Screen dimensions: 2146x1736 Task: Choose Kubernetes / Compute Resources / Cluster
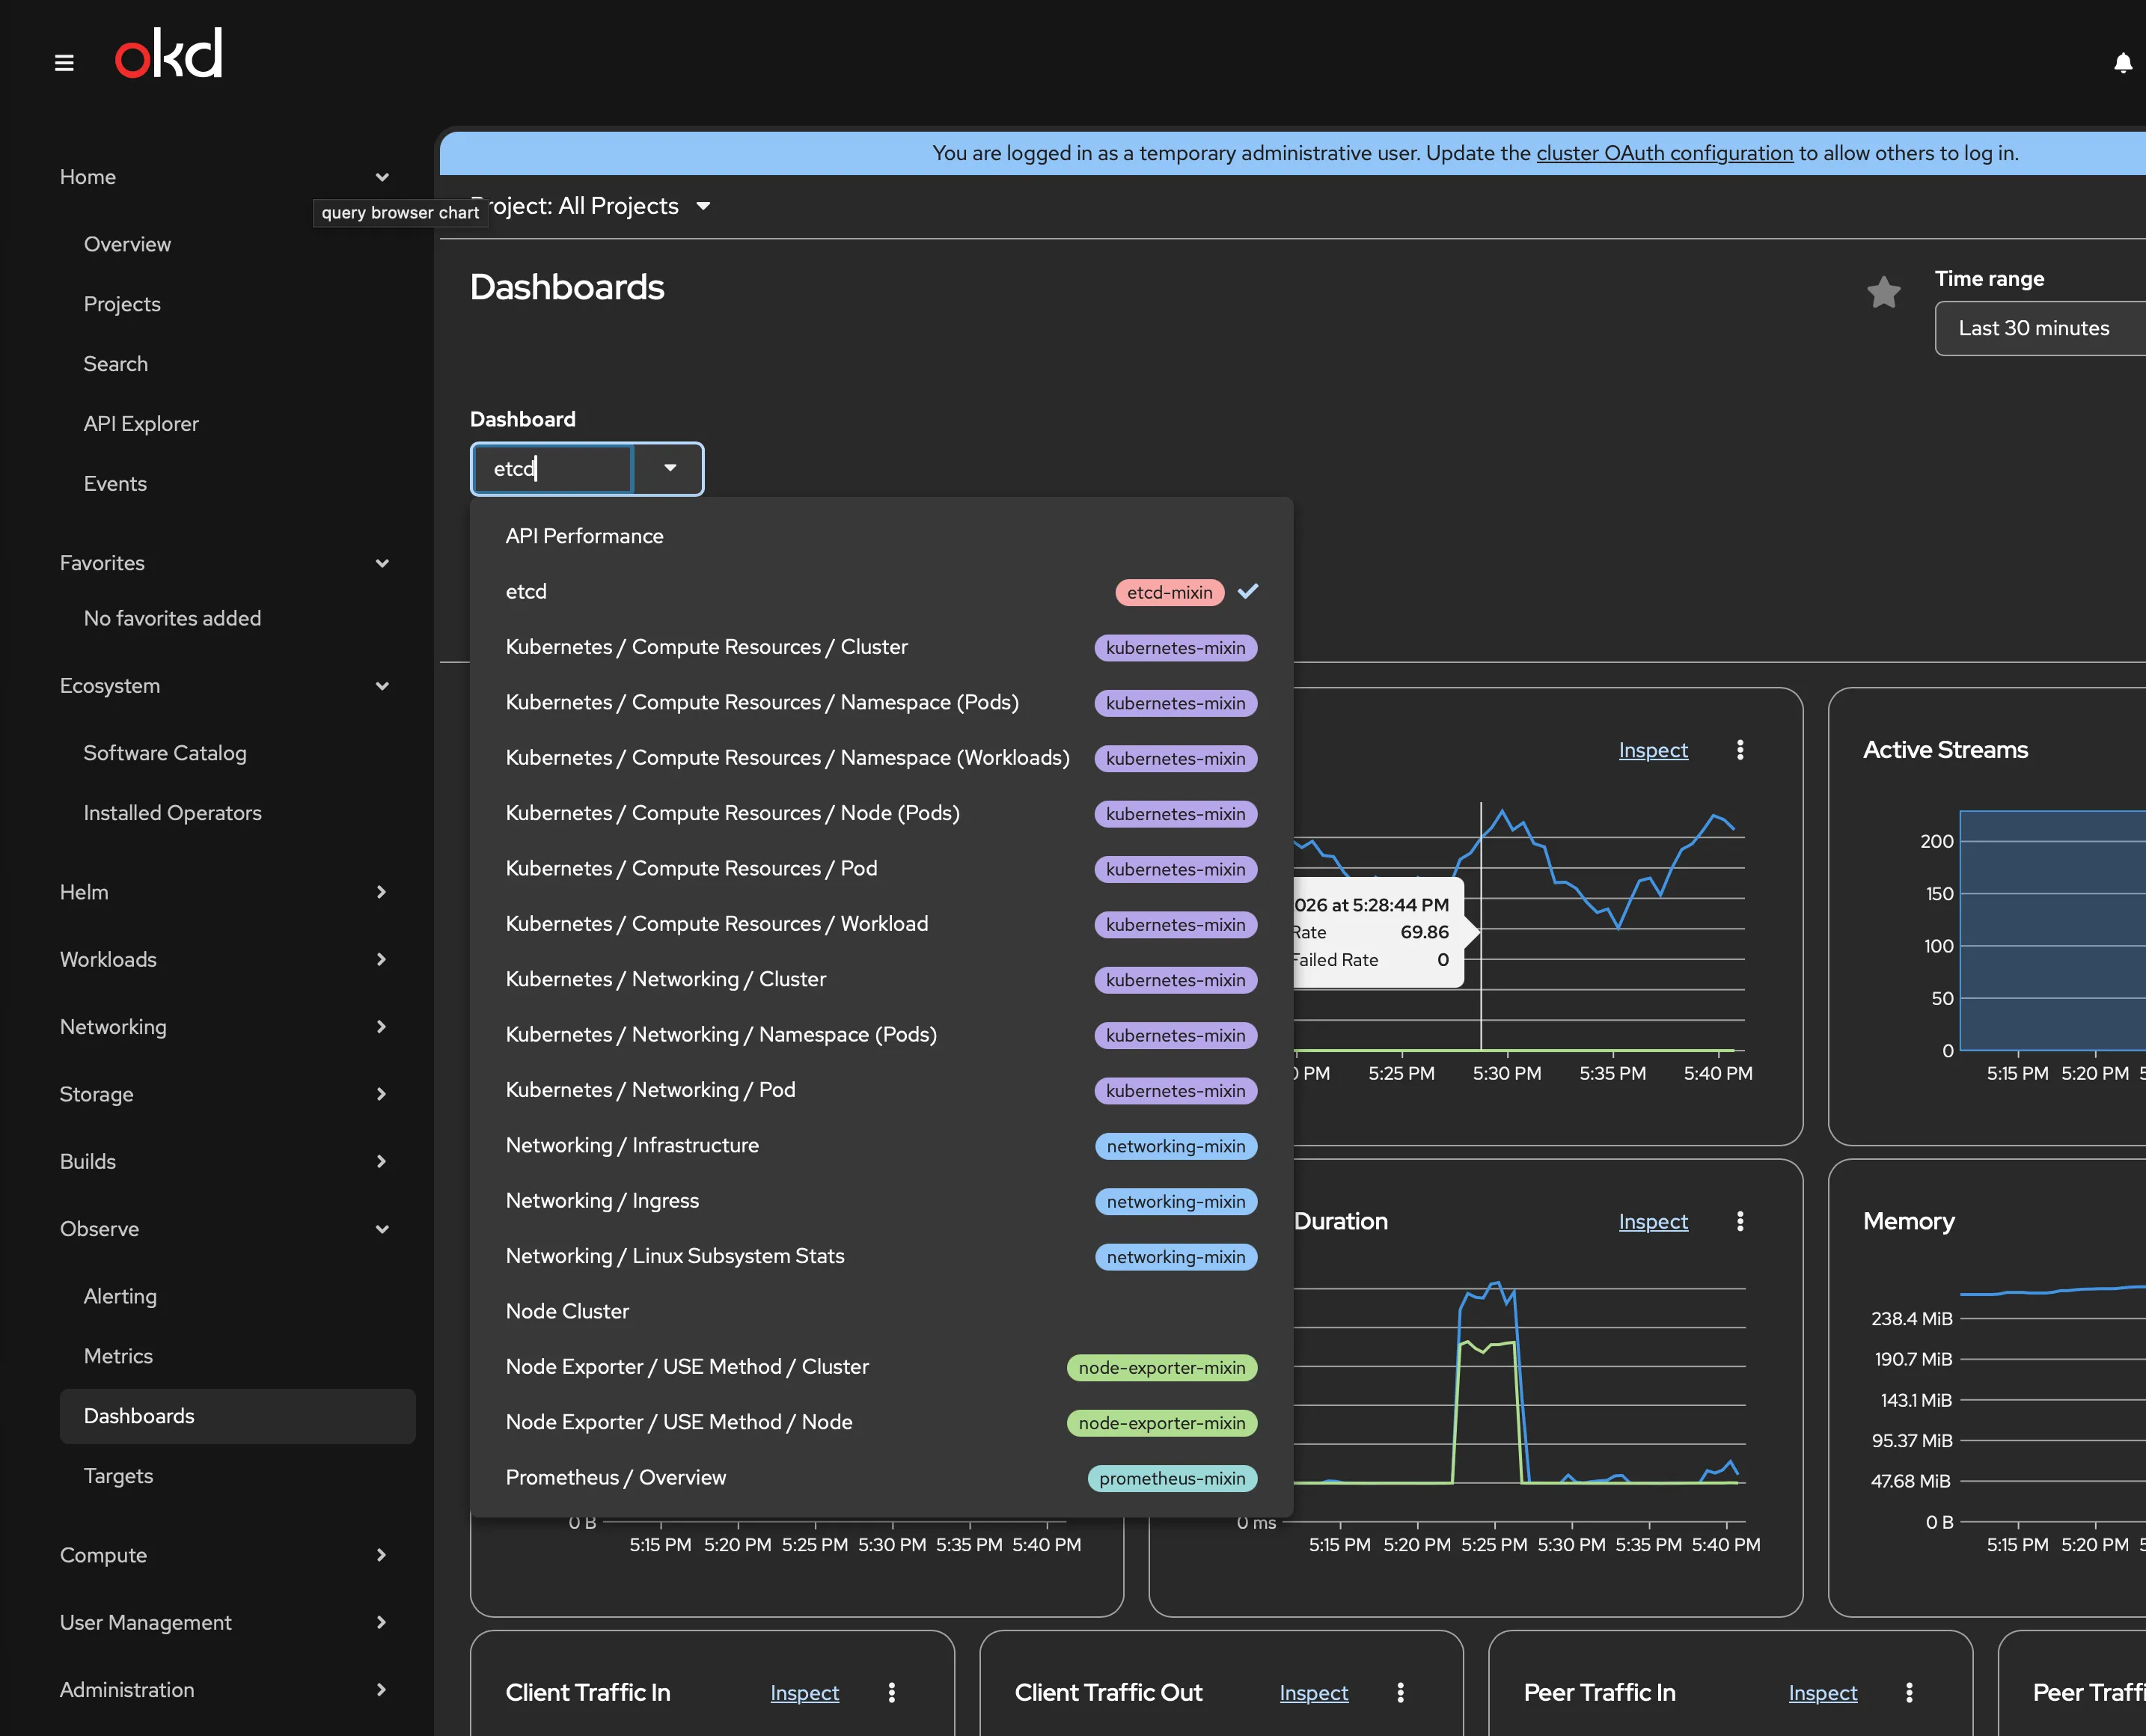coord(881,647)
